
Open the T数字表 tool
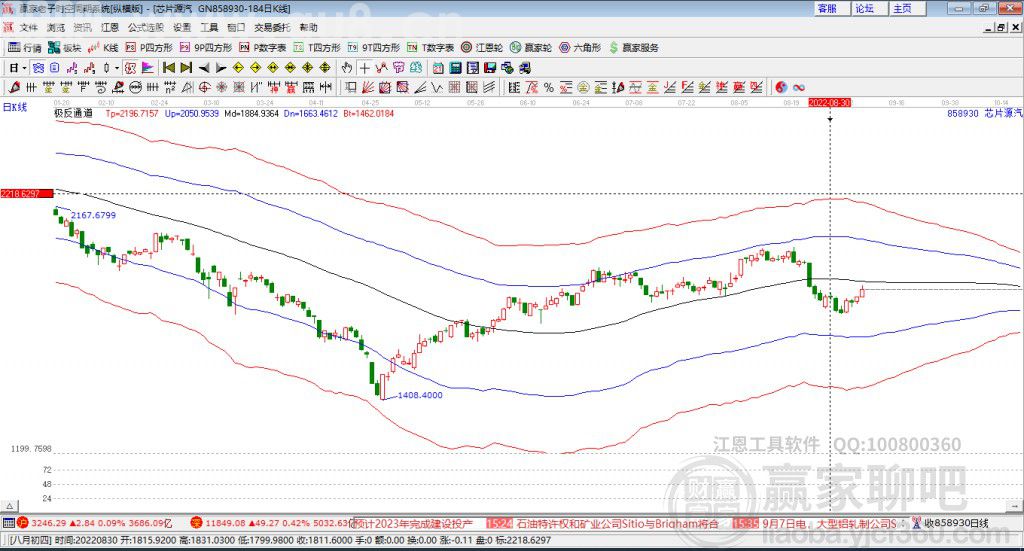pyautogui.click(x=430, y=48)
